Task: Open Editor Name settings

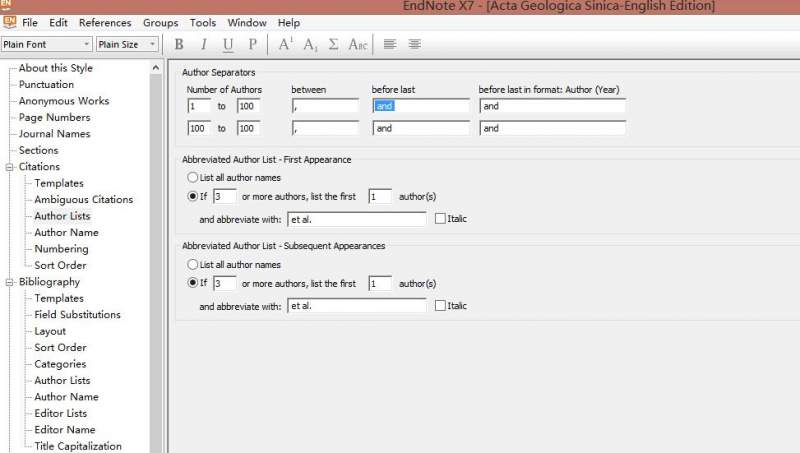Action: pyautogui.click(x=65, y=430)
